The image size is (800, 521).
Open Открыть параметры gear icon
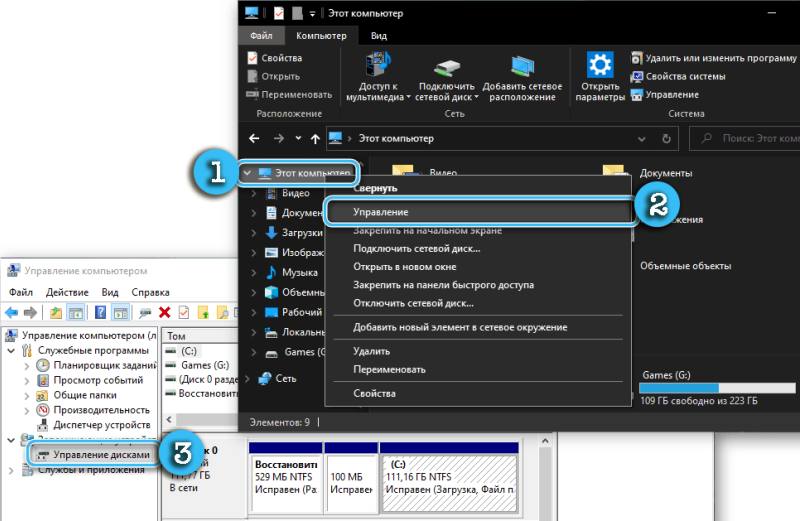pyautogui.click(x=599, y=64)
